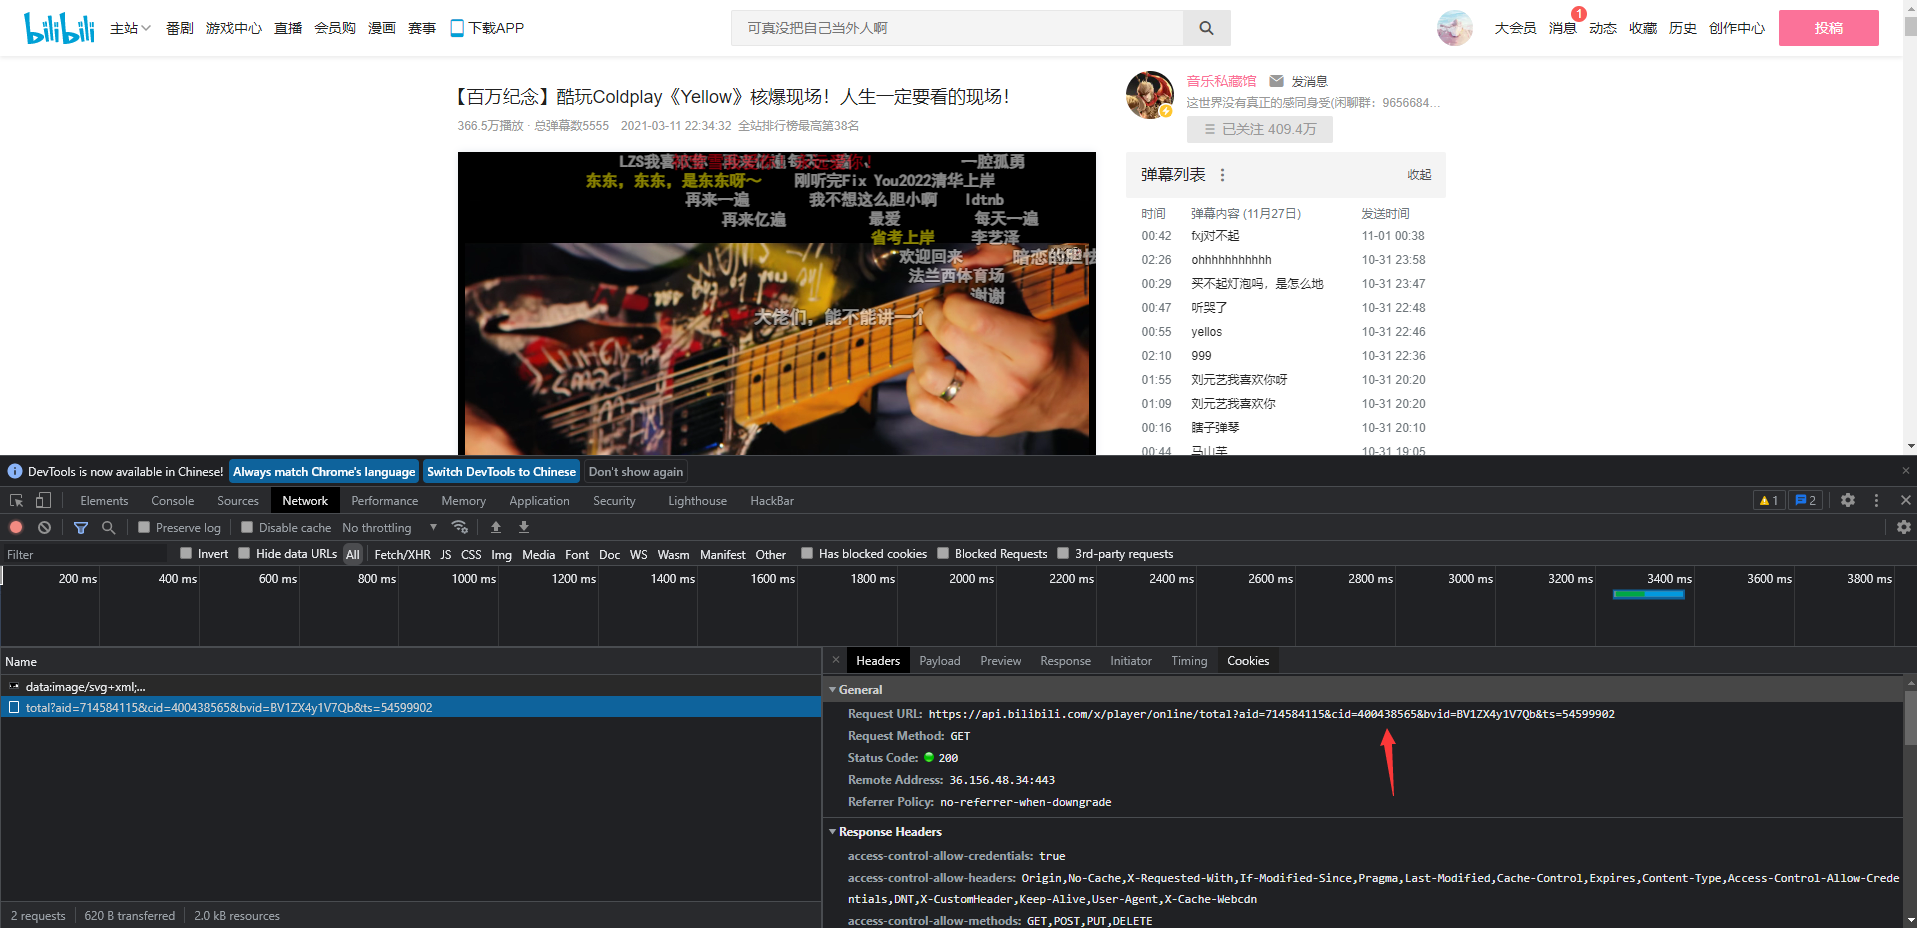Switch to the Console panel tab
This screenshot has height=928, width=1917.
[173, 500]
